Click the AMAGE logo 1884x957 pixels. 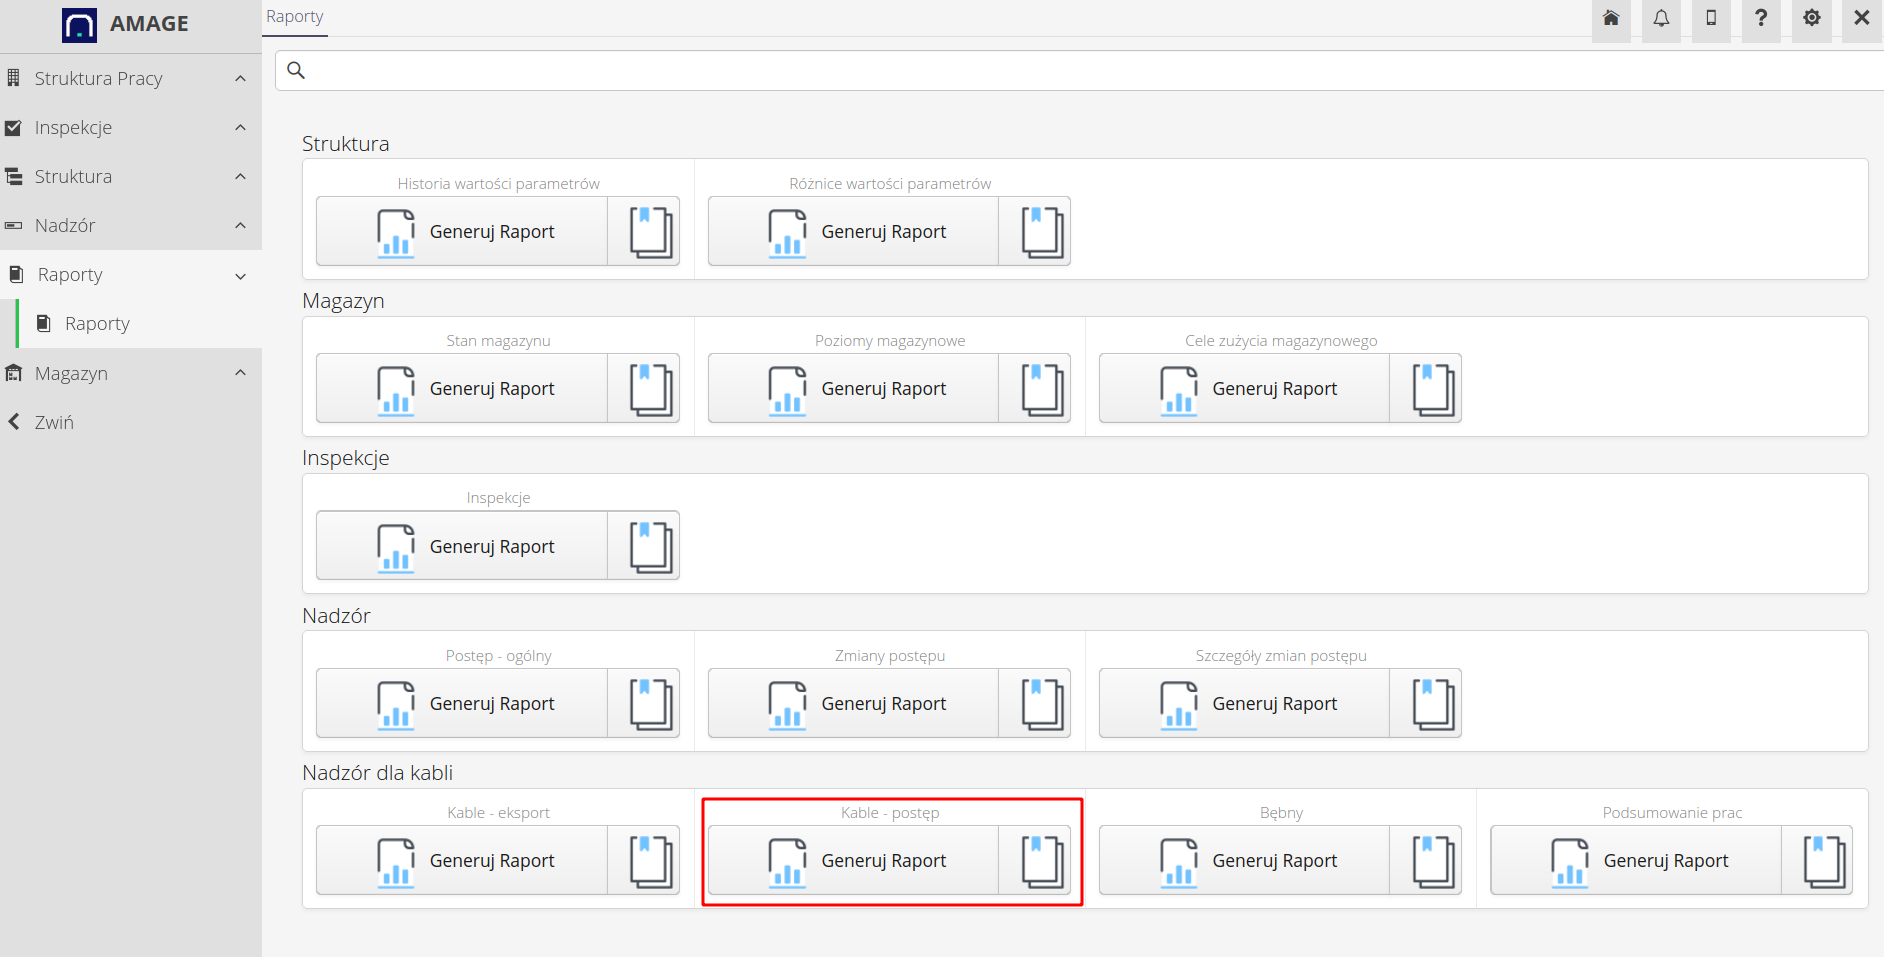coord(126,24)
